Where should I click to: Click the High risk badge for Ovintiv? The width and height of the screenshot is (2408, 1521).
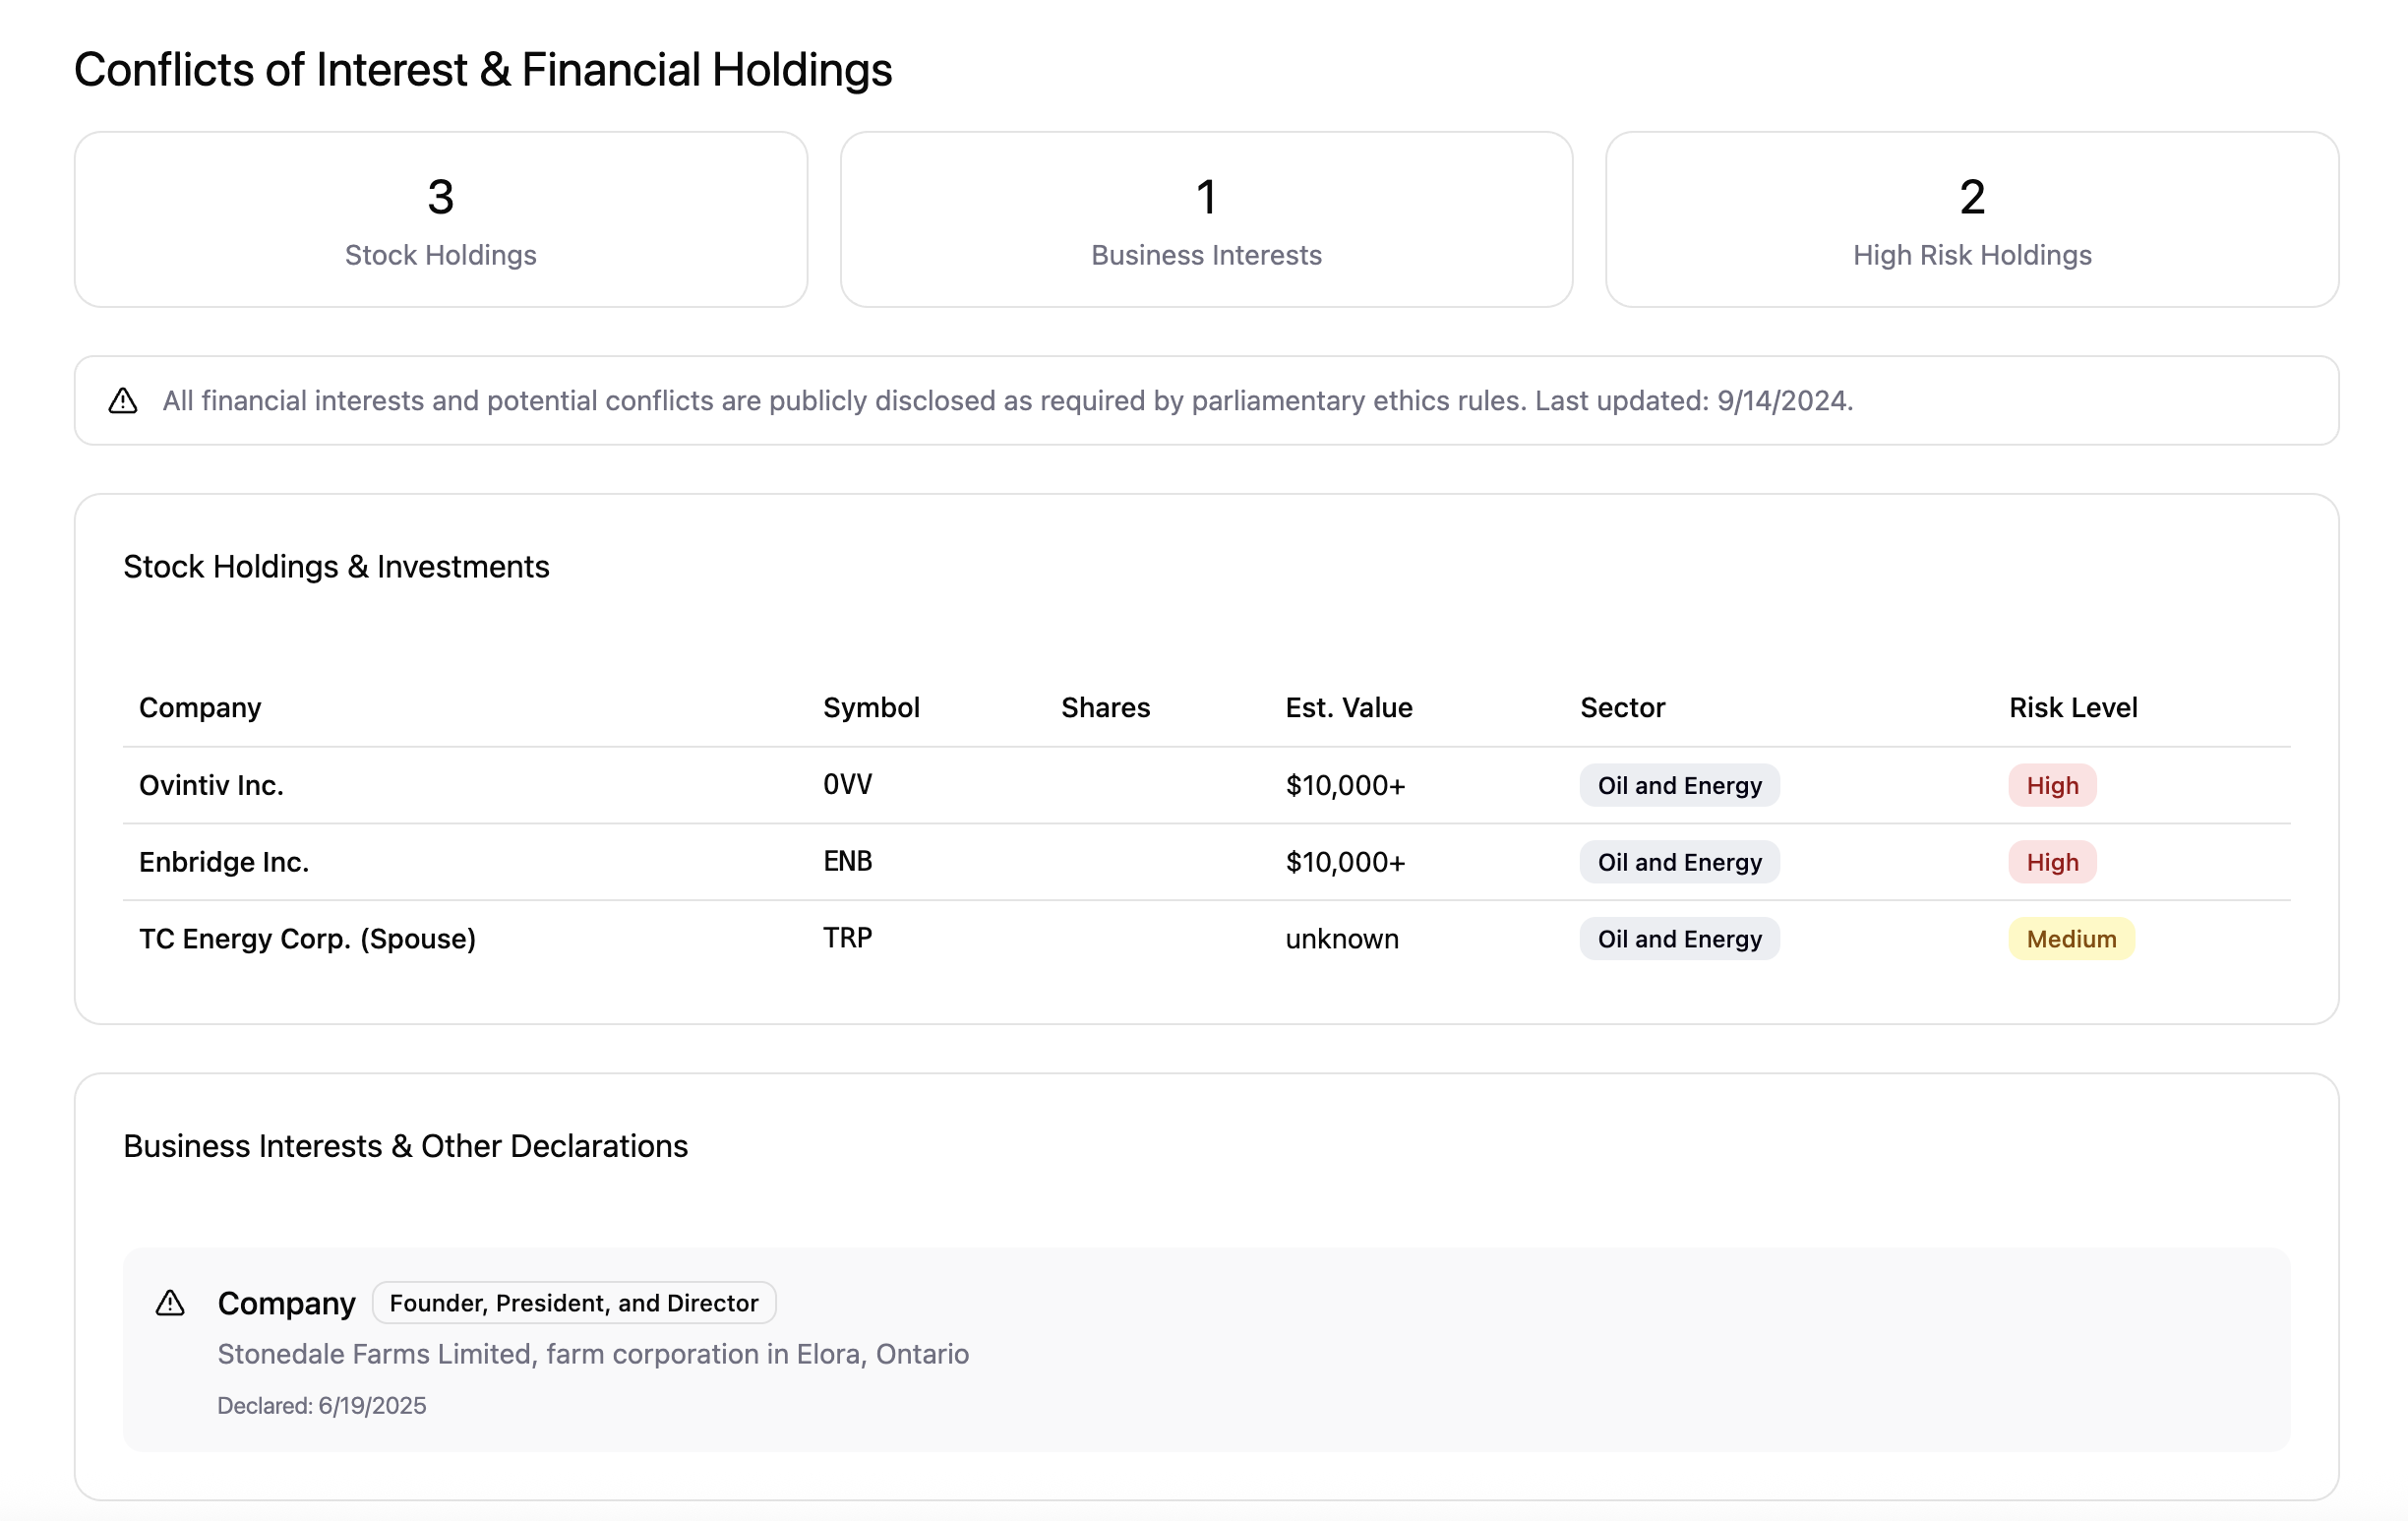(2052, 786)
